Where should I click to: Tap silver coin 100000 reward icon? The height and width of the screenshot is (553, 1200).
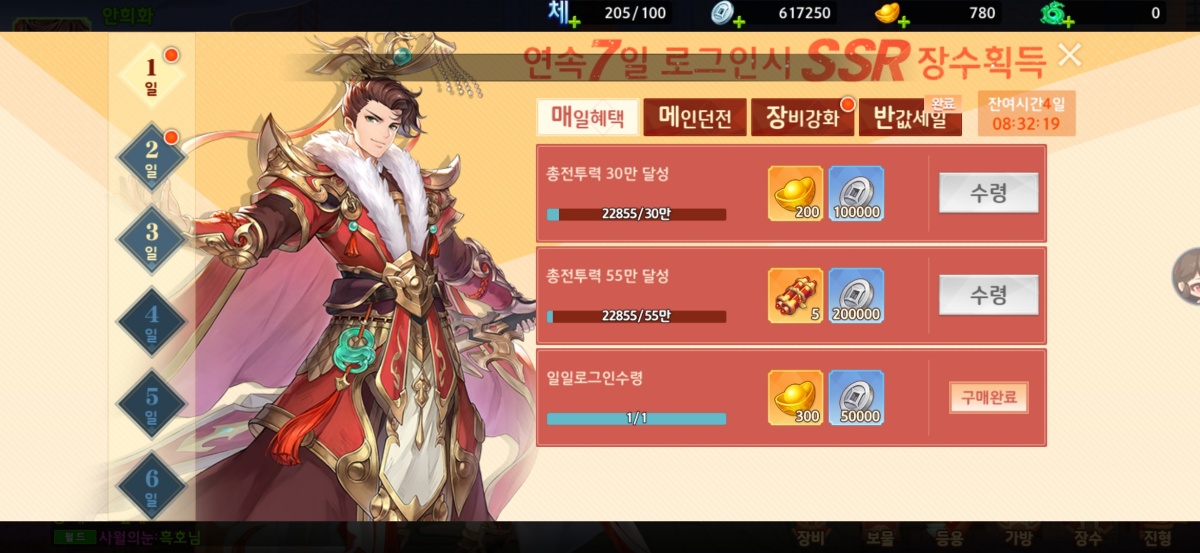tap(856, 193)
